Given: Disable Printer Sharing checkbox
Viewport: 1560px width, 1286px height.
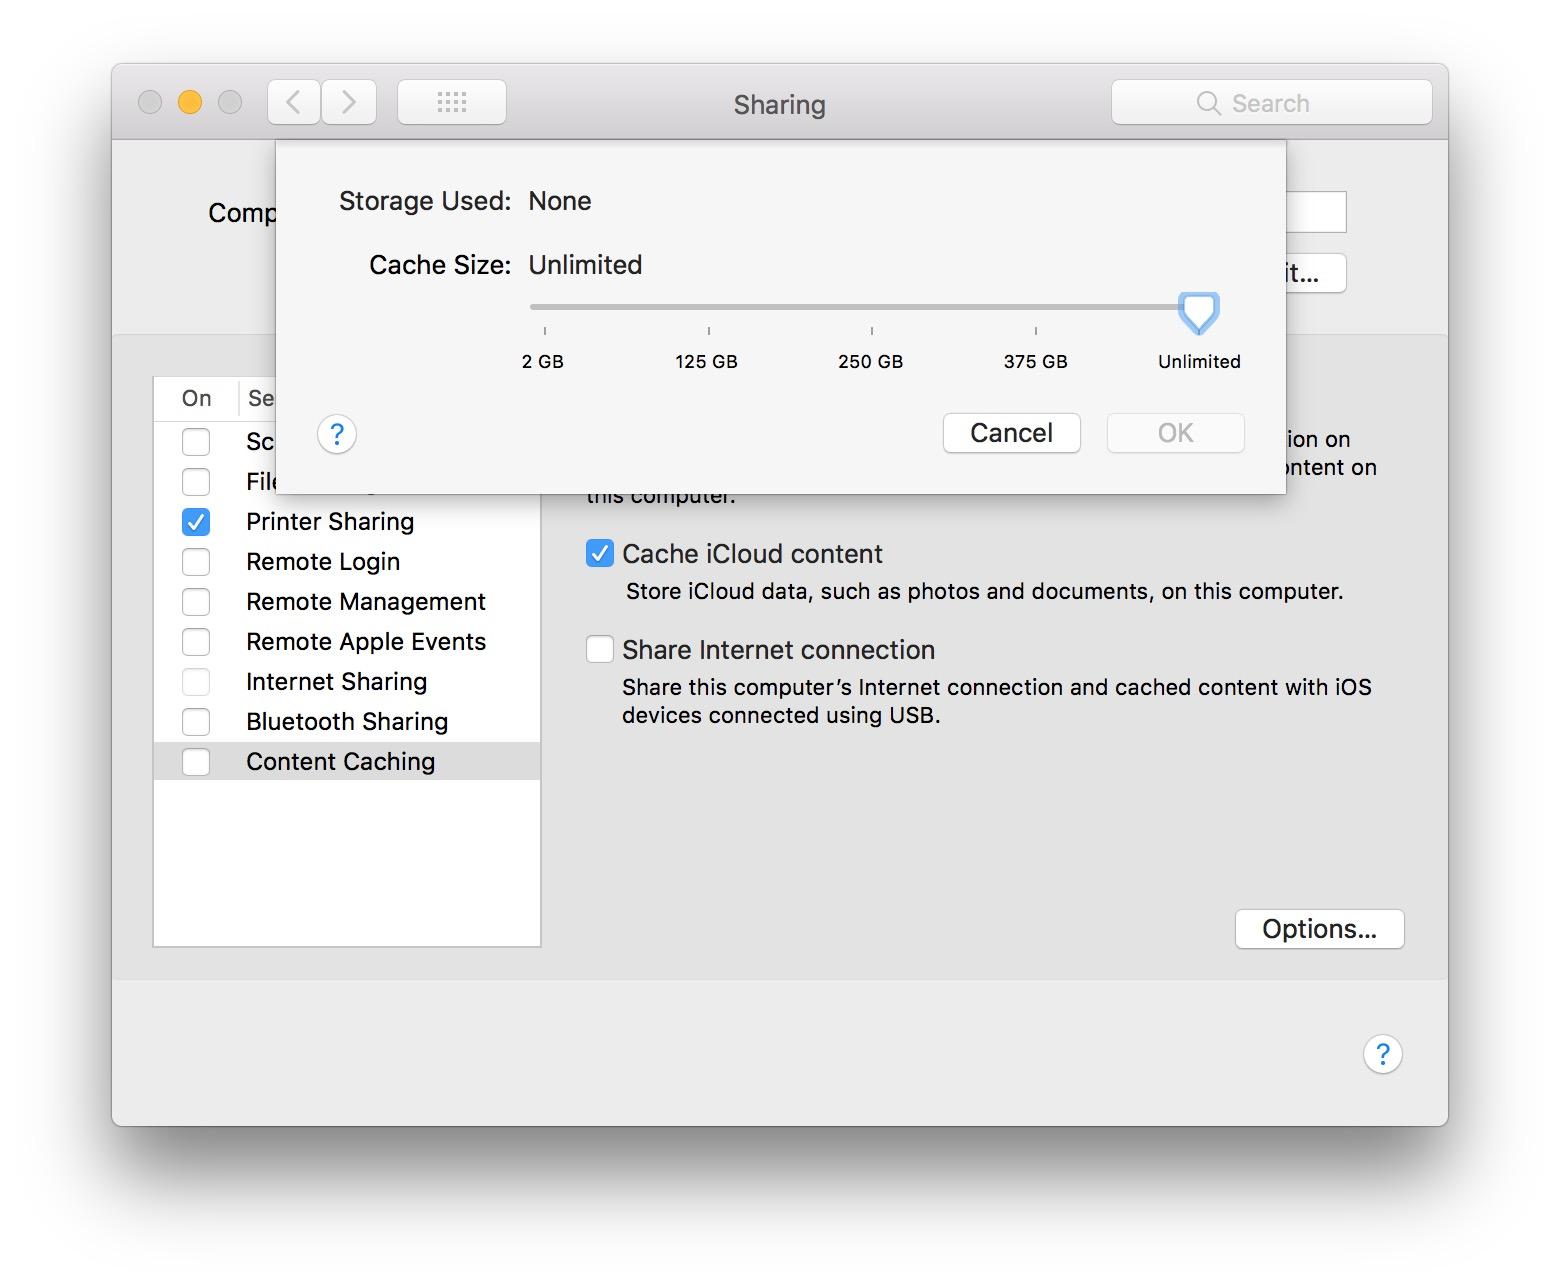Looking at the screenshot, I should point(196,522).
